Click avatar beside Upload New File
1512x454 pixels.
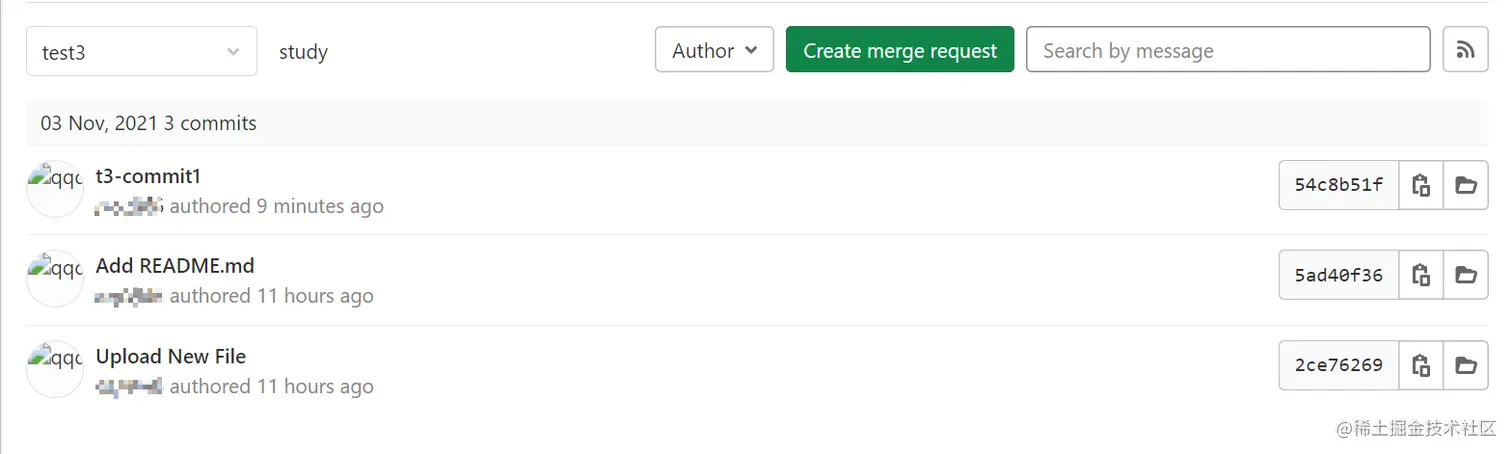(54, 369)
